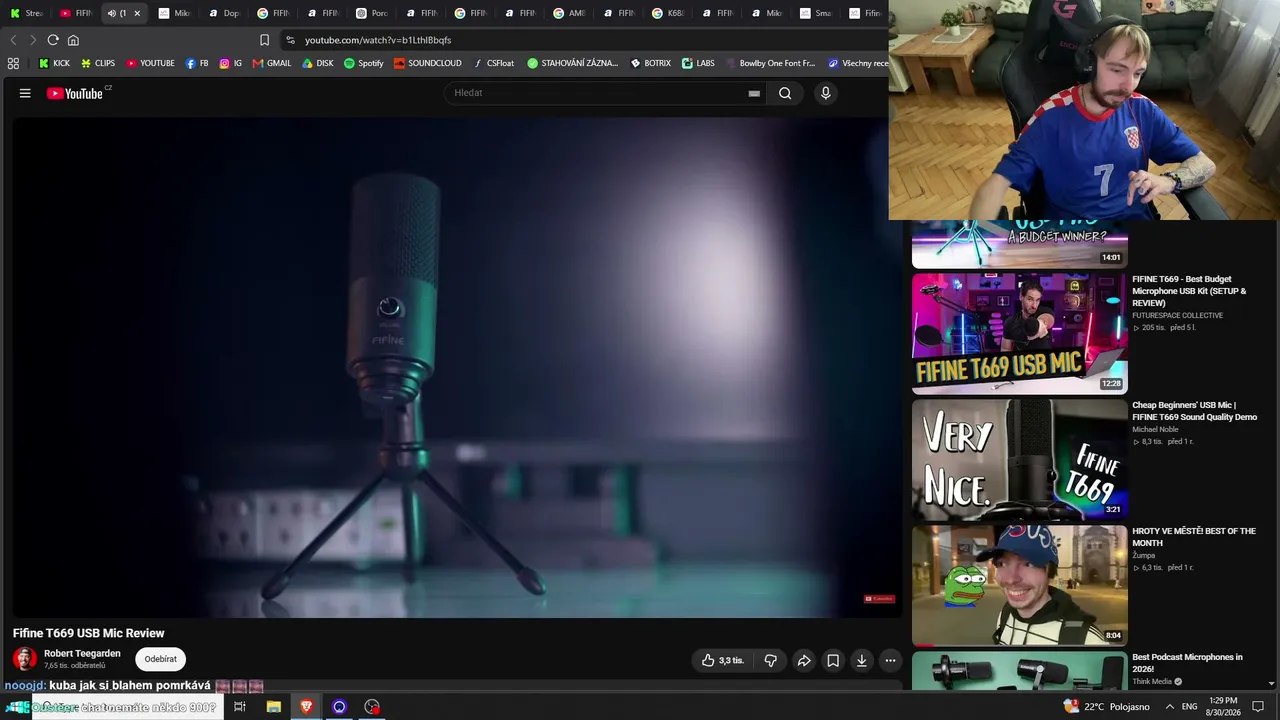The width and height of the screenshot is (1280, 720).
Task: Switch to the first FIFIN YouTube tab
Action: (75, 13)
